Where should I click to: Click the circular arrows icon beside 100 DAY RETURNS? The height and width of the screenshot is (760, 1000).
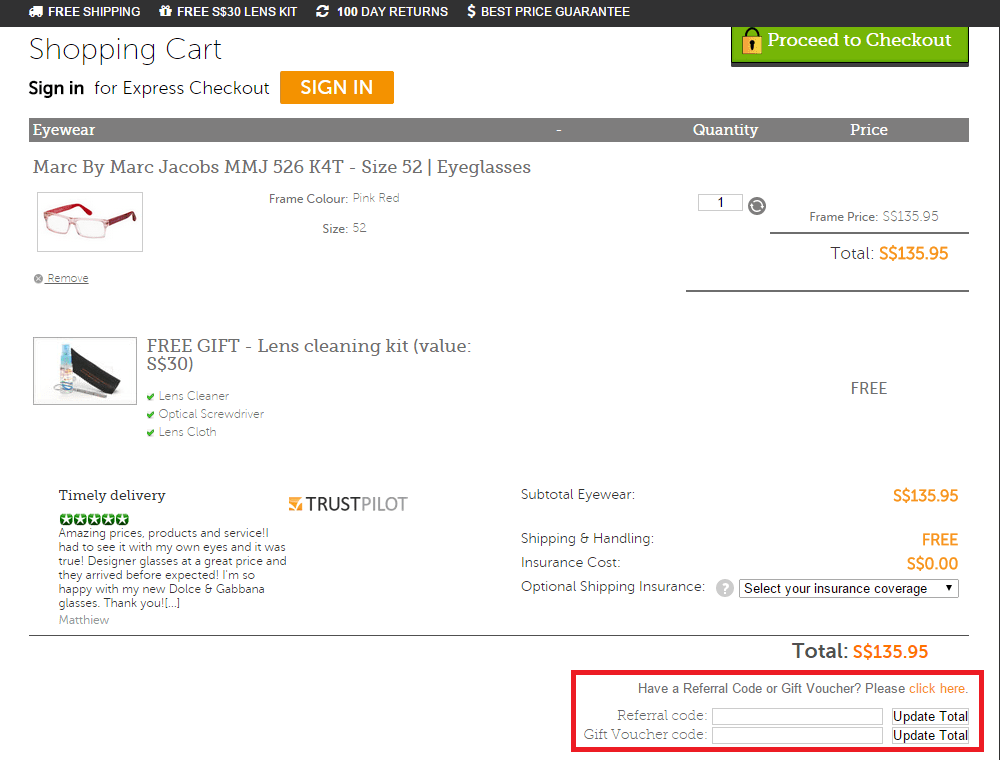pos(321,12)
